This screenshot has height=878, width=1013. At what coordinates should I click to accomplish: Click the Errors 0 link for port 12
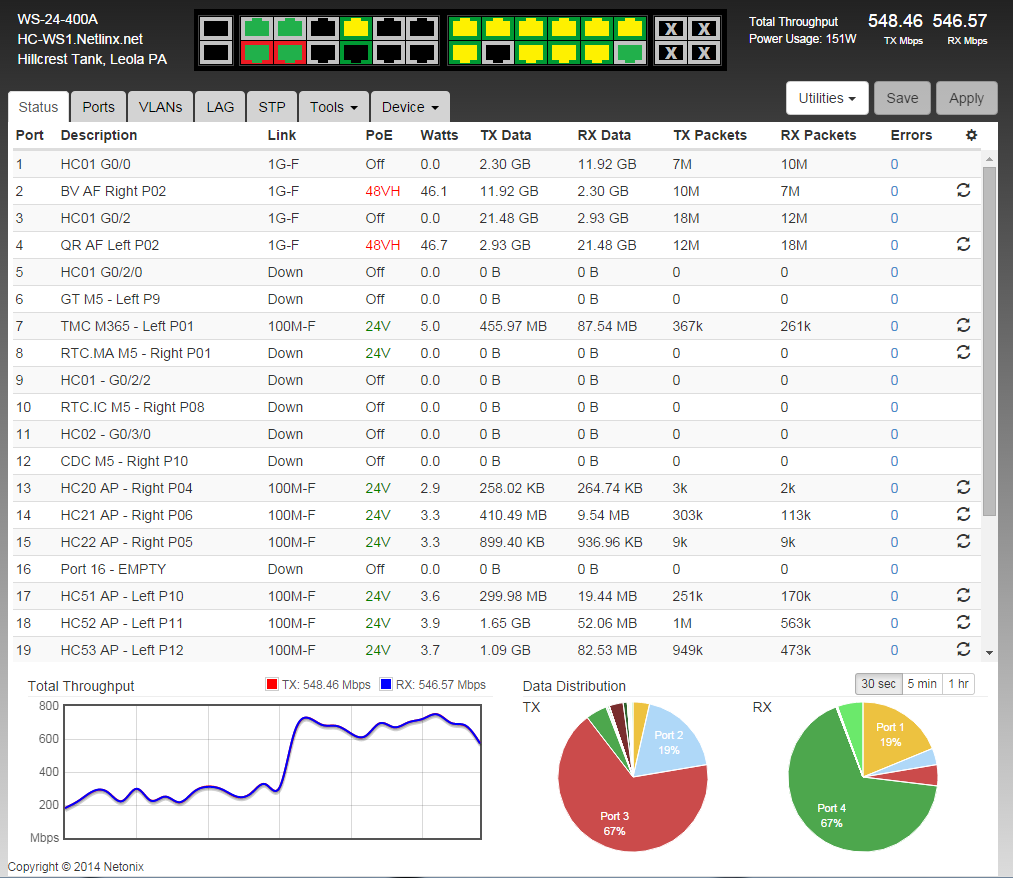[x=894, y=461]
